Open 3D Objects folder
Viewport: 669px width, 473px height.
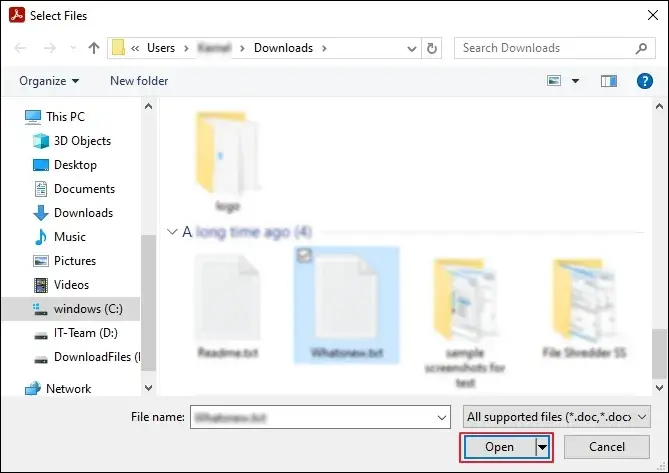(x=82, y=141)
